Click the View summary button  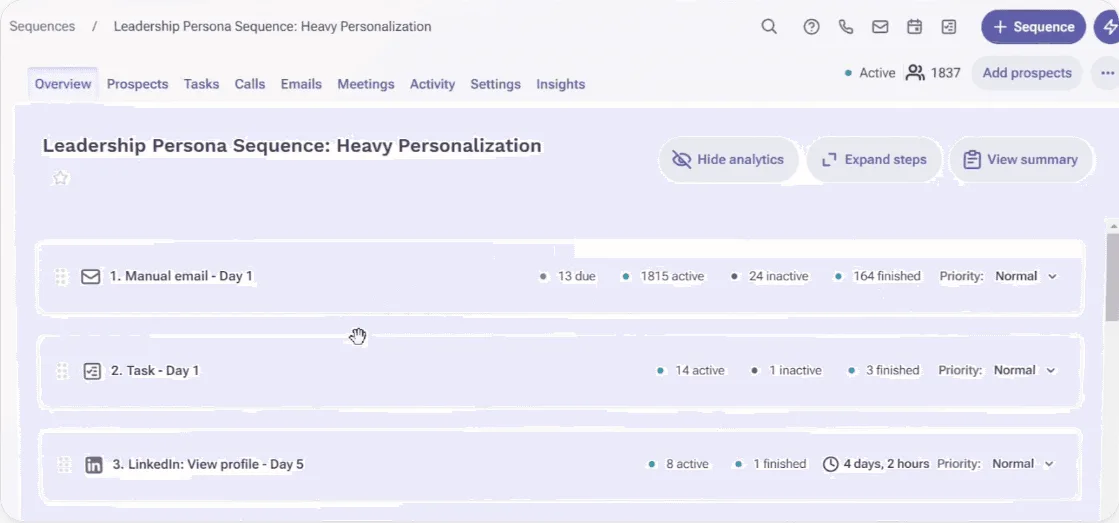tap(1021, 160)
